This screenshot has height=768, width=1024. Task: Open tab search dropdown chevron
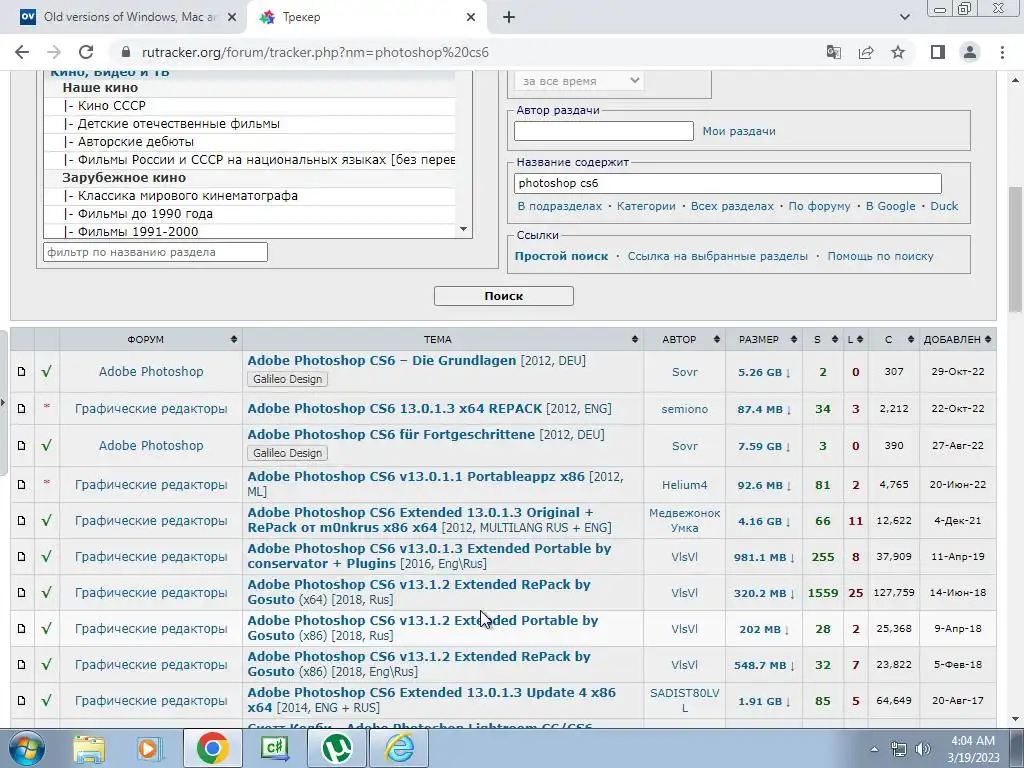904,17
